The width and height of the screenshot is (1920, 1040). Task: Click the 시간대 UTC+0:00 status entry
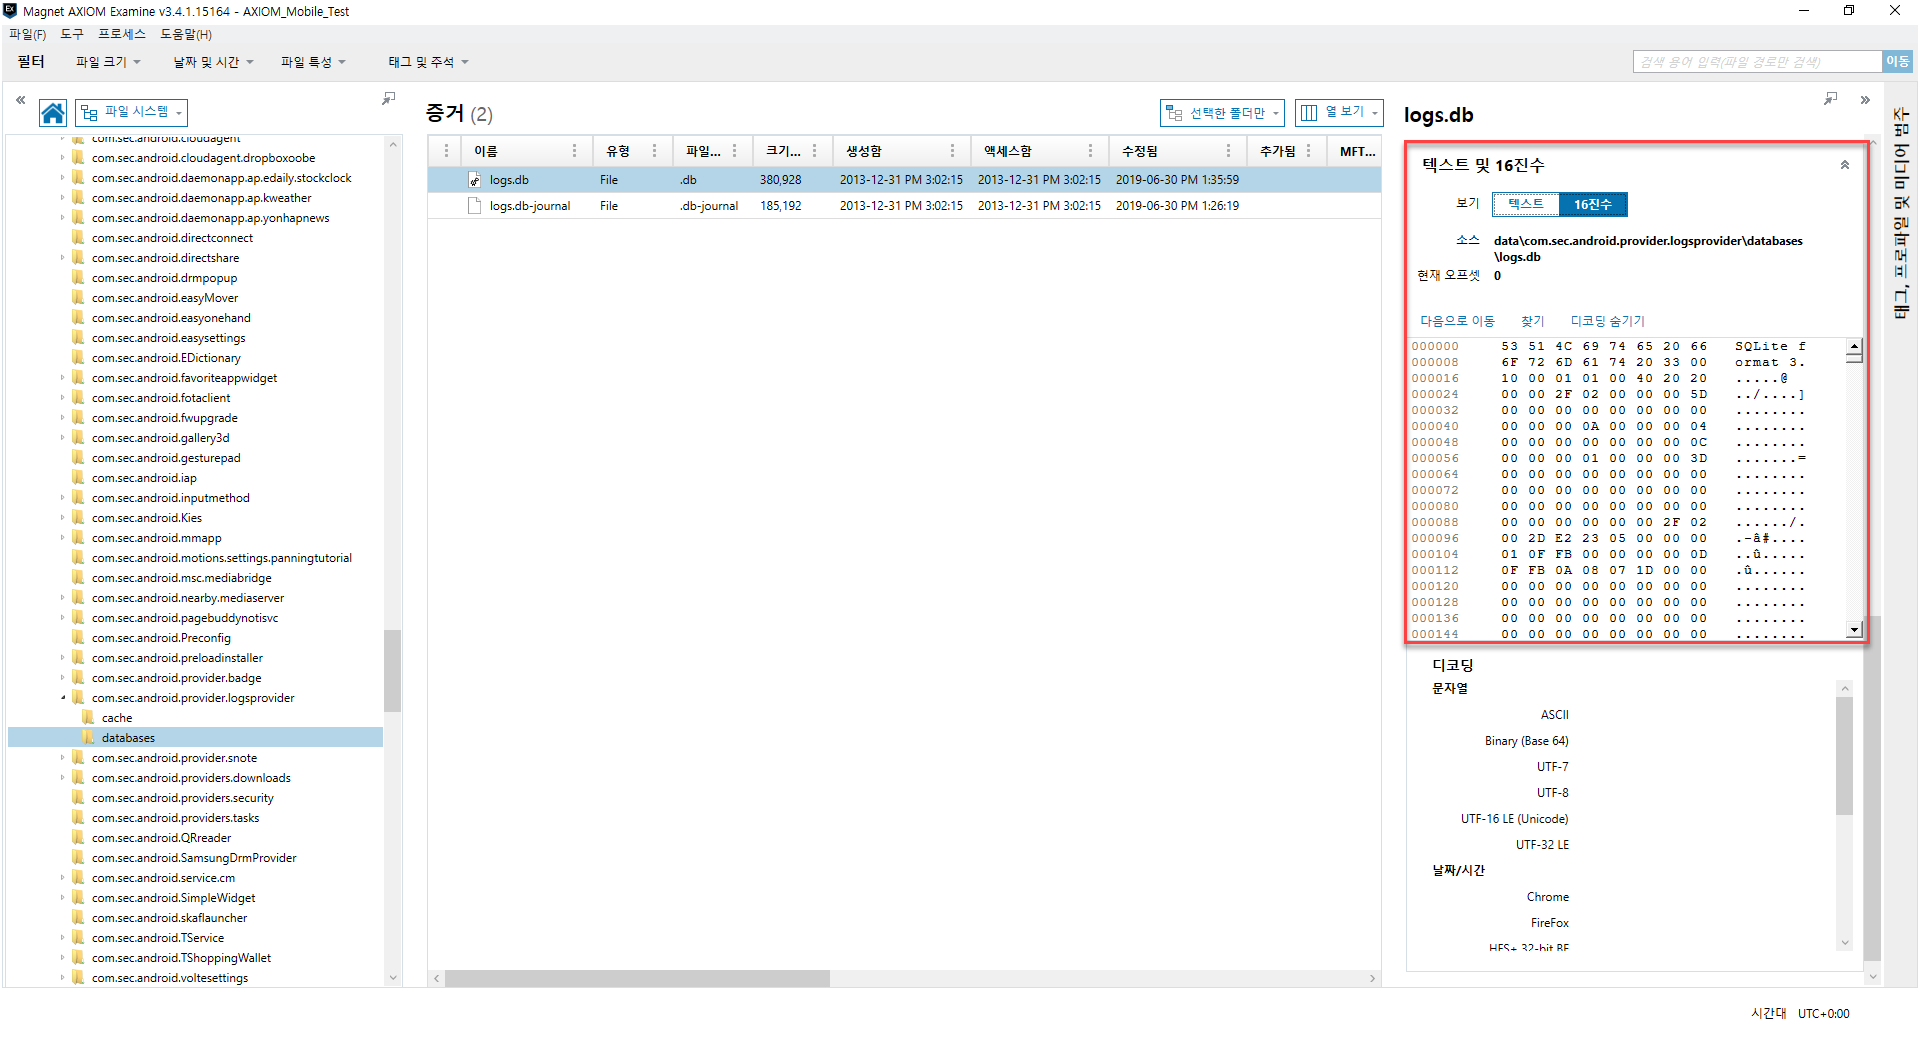pyautogui.click(x=1800, y=1013)
